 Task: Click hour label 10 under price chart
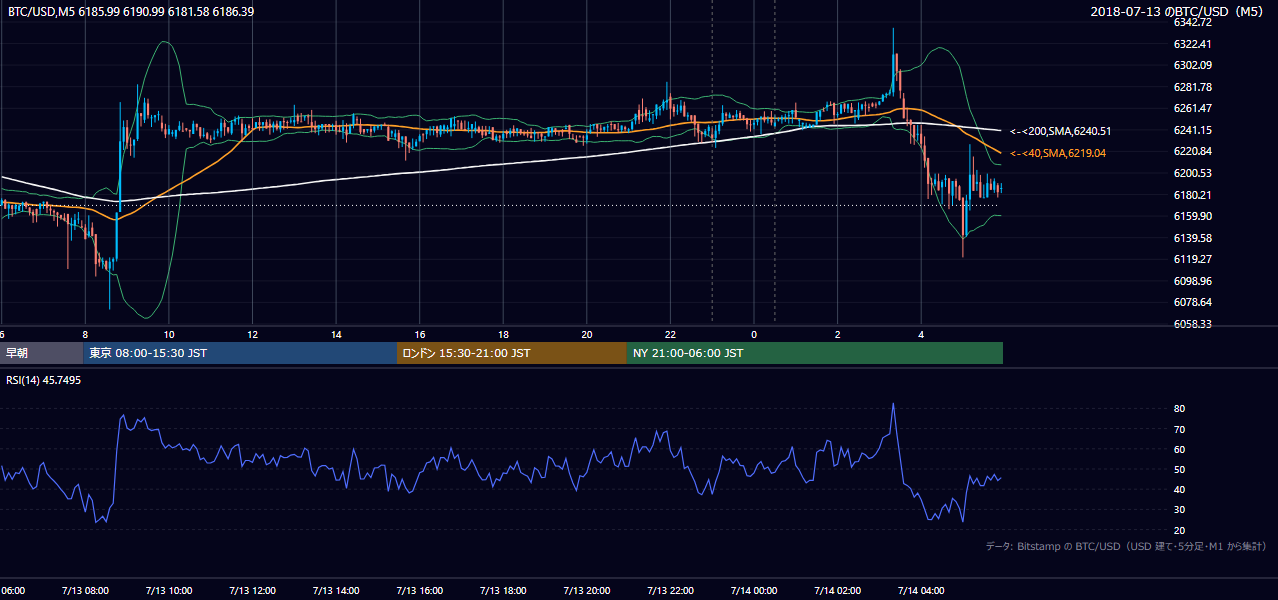click(169, 334)
